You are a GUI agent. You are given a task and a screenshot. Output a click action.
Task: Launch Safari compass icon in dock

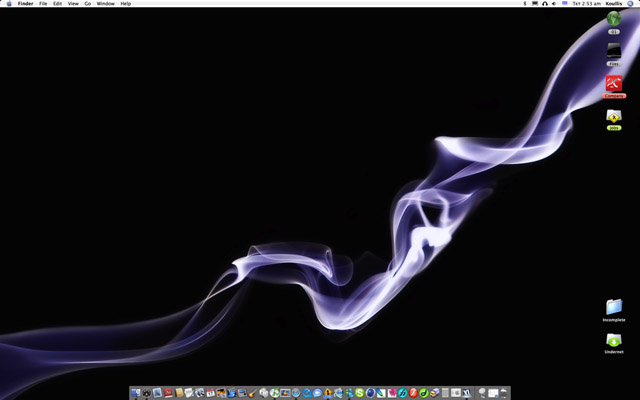(x=296, y=393)
